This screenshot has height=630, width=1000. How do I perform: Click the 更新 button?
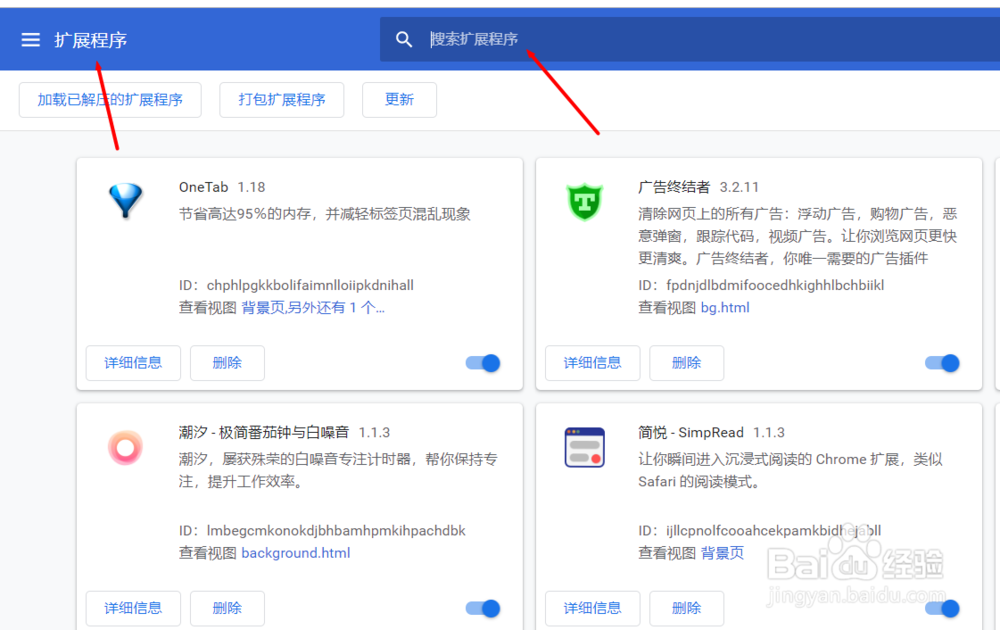coord(399,100)
